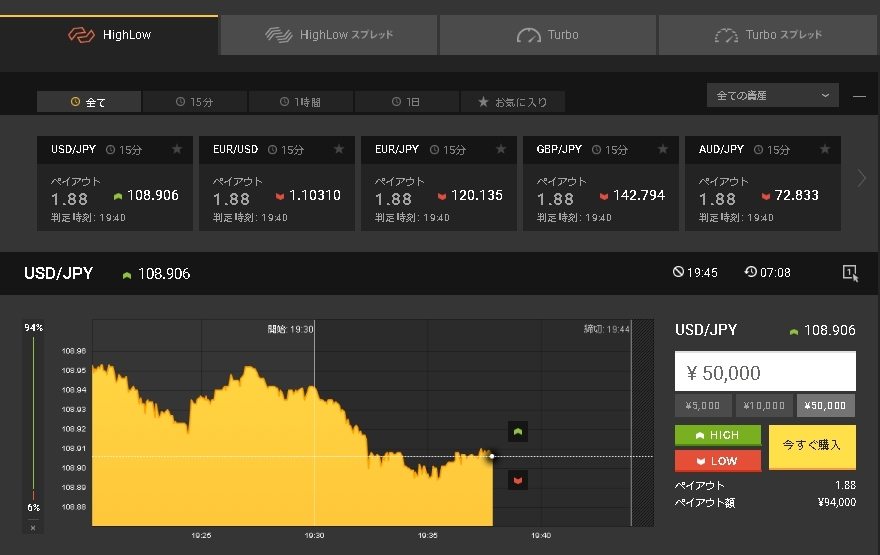Open the 全ての資産 asset dropdown

point(773,95)
